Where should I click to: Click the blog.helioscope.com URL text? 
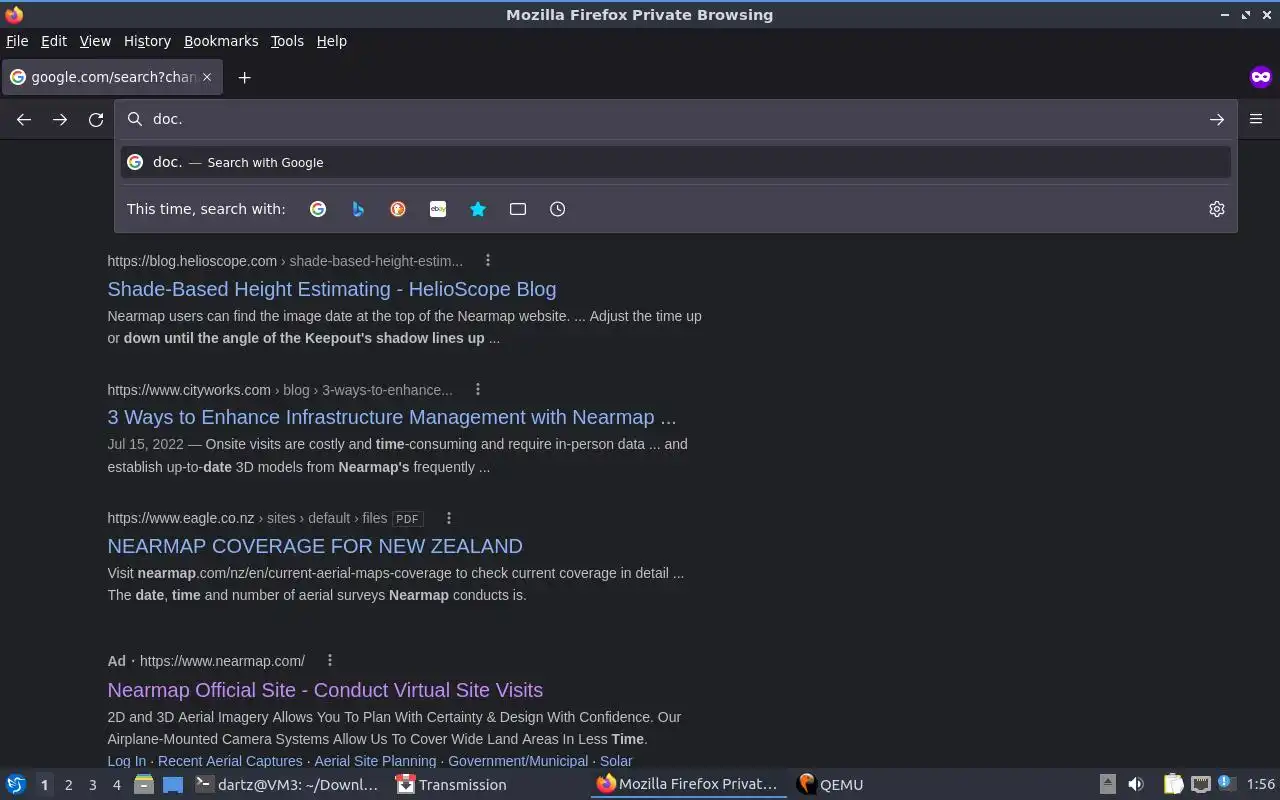[x=192, y=261]
